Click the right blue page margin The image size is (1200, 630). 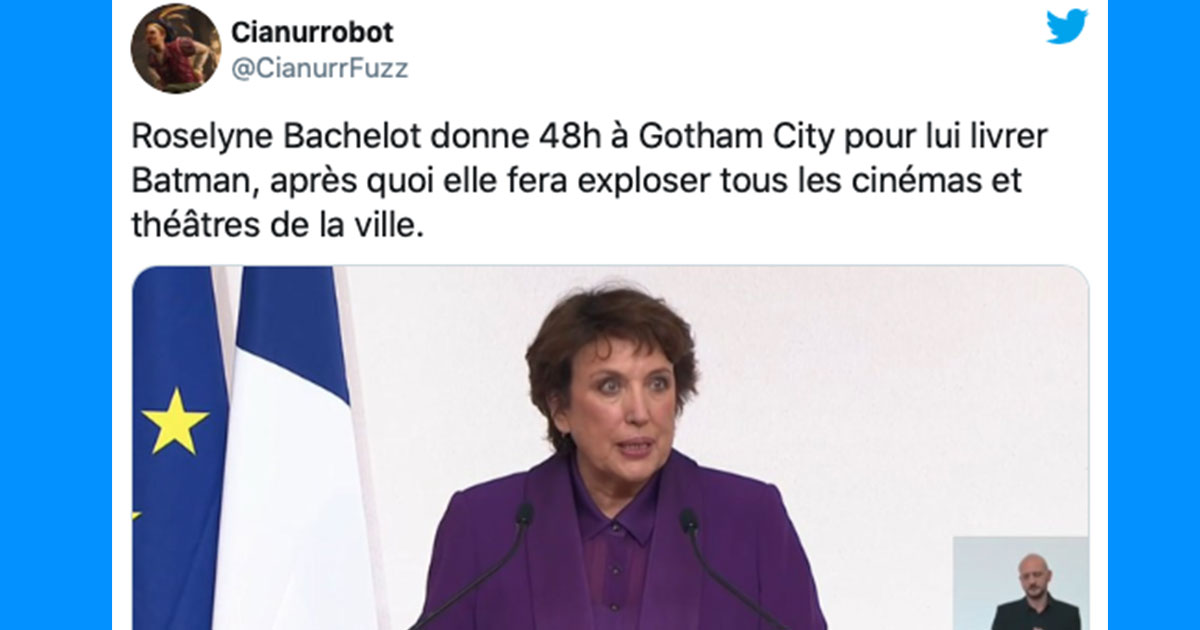coord(1154,315)
